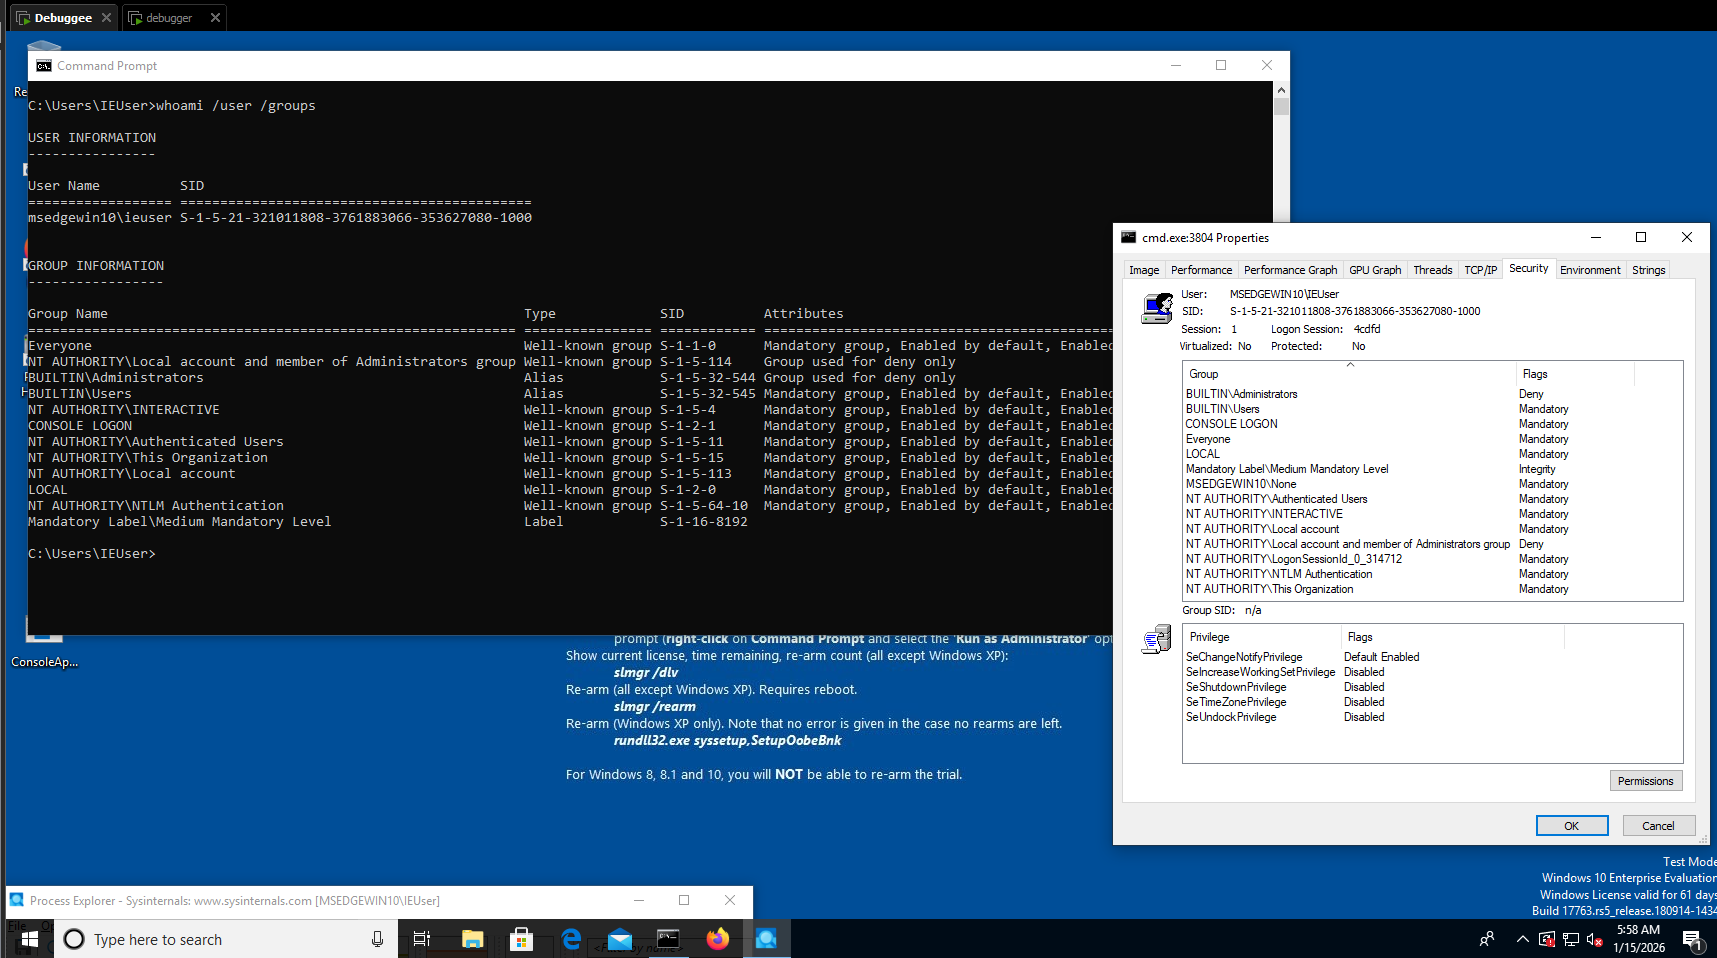Open the Action Center notifications icon
1717x958 pixels.
pos(1692,939)
